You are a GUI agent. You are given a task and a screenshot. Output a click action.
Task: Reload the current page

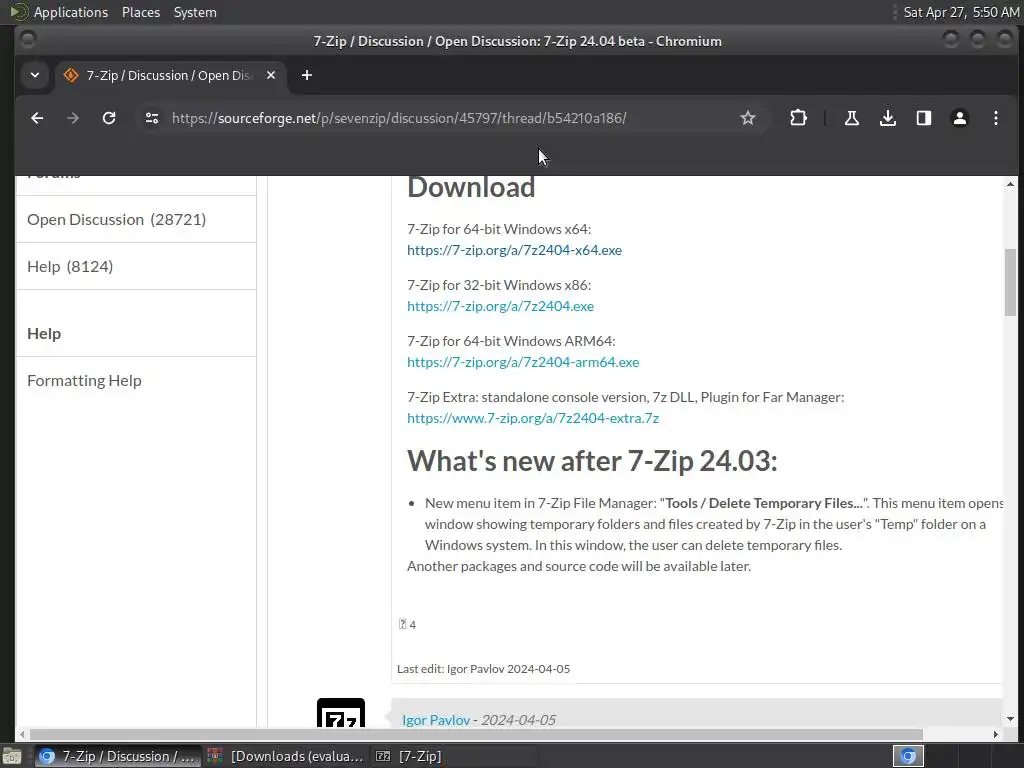[x=109, y=118]
